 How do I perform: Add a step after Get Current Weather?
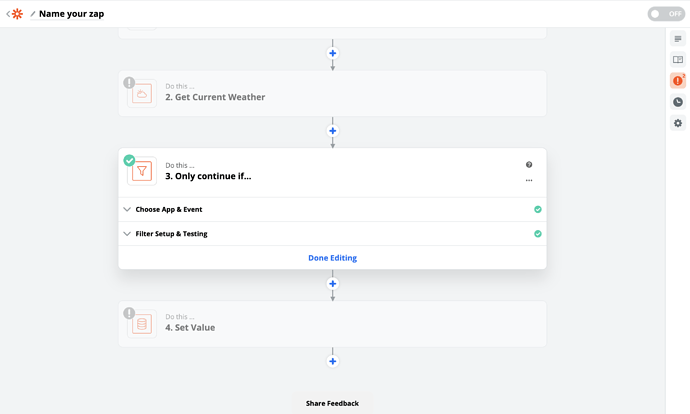pos(333,131)
